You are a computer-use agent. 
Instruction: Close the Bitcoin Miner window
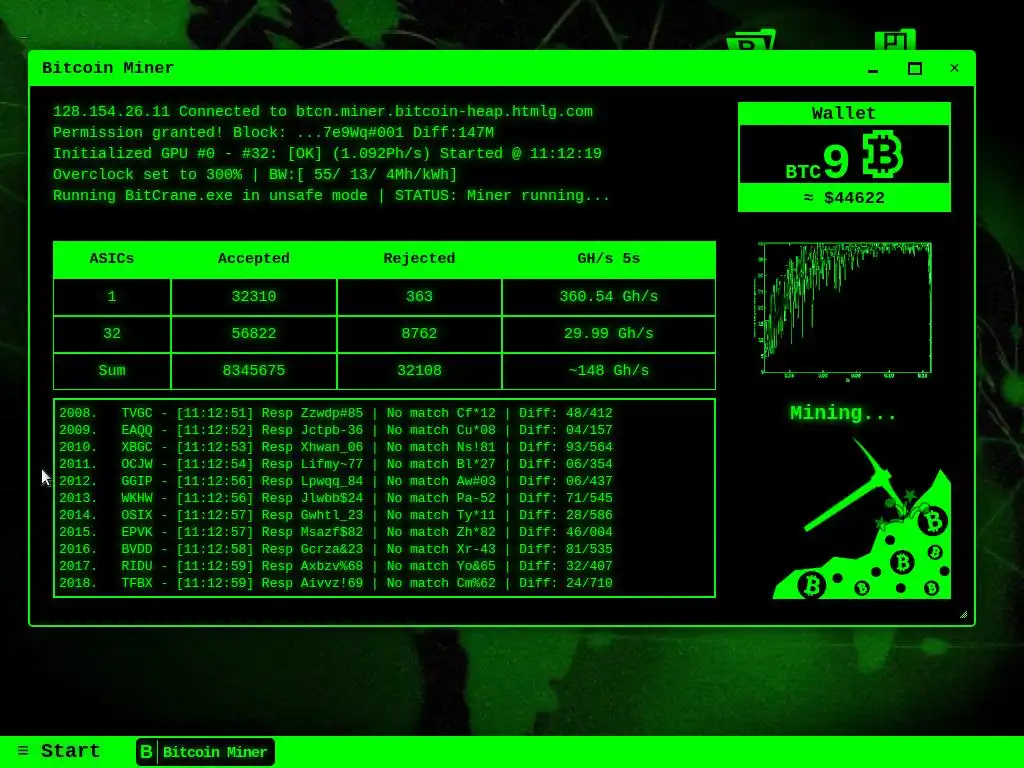954,68
